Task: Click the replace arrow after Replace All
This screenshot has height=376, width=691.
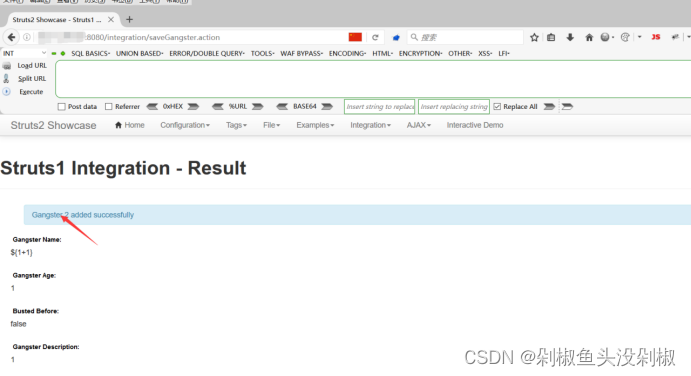Action: pos(549,107)
